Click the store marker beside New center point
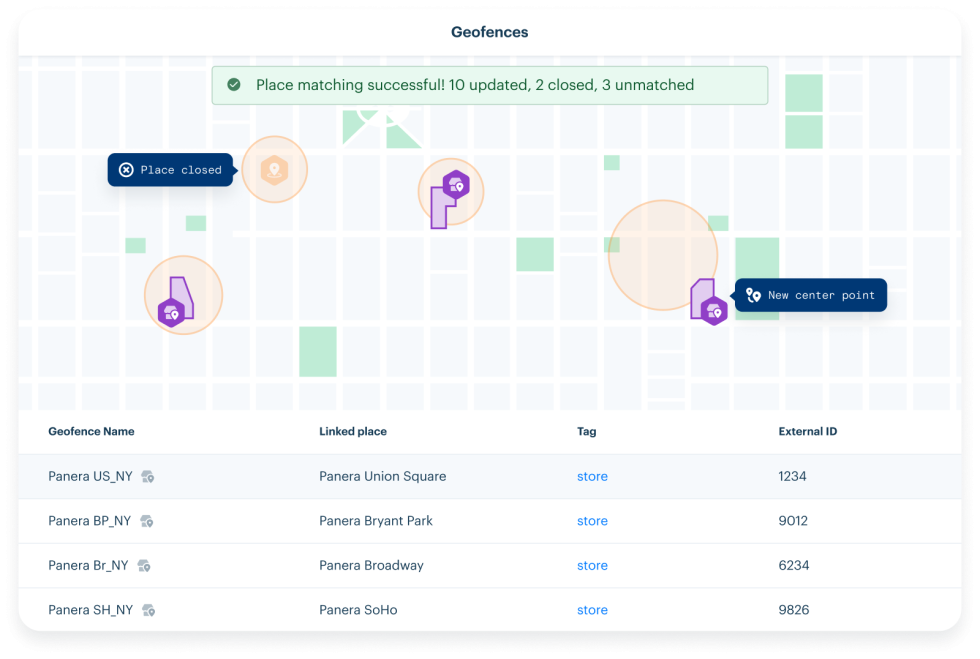 (x=713, y=311)
